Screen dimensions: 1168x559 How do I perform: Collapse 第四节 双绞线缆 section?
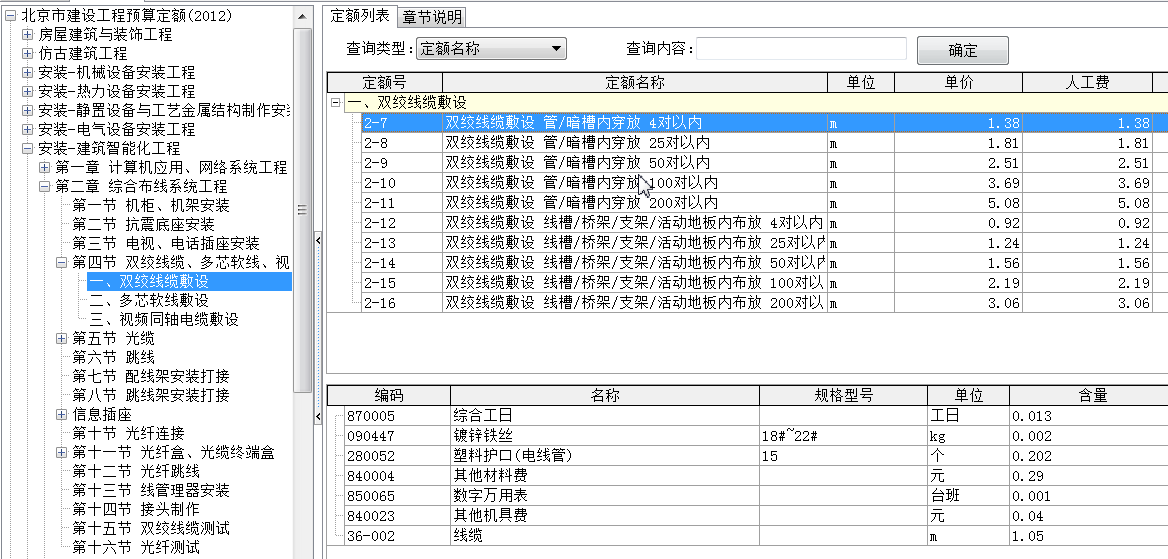click(61, 262)
